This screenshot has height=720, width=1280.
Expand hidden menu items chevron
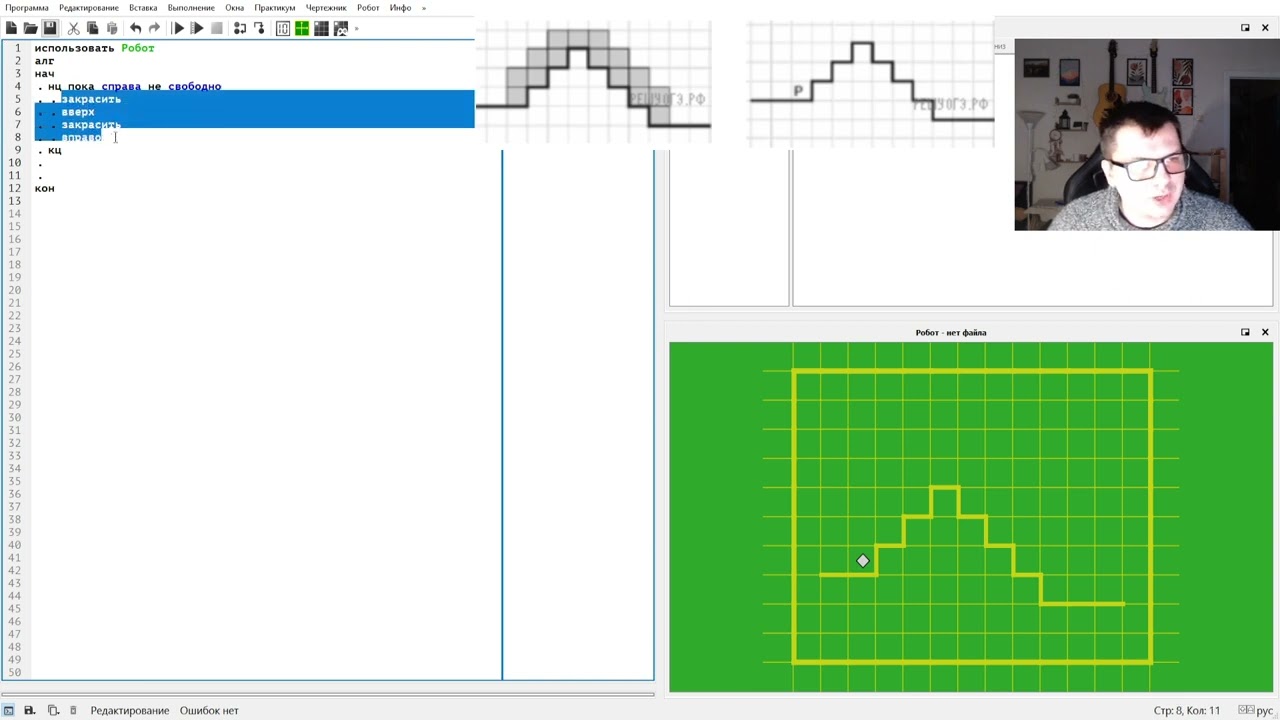[424, 8]
